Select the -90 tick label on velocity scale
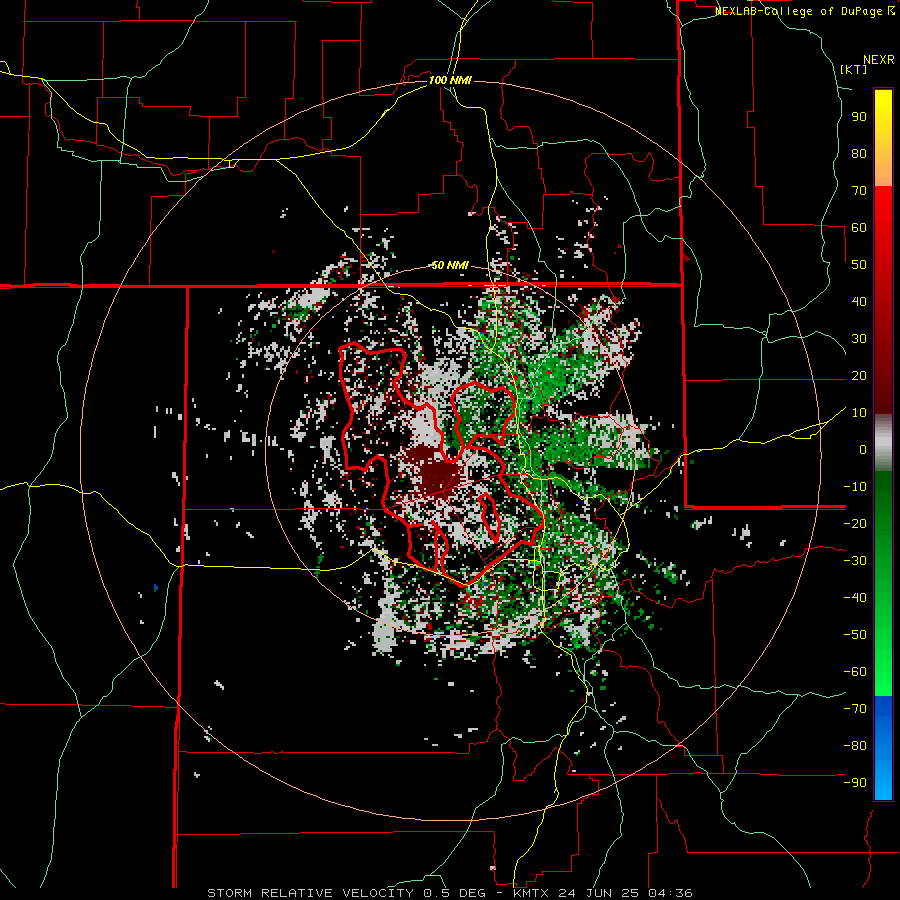Screen dimensions: 900x900 click(x=855, y=783)
